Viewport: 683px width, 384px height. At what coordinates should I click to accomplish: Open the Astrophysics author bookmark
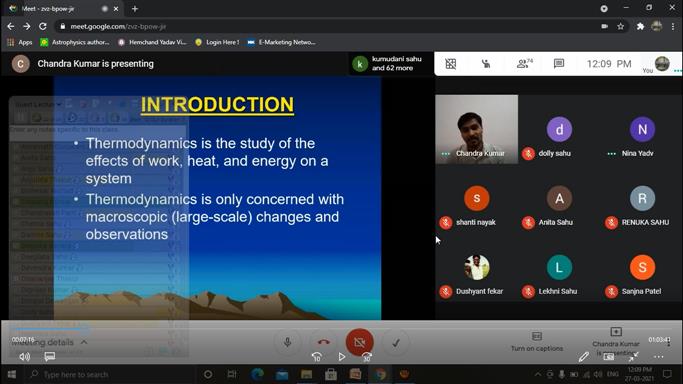[x=74, y=42]
